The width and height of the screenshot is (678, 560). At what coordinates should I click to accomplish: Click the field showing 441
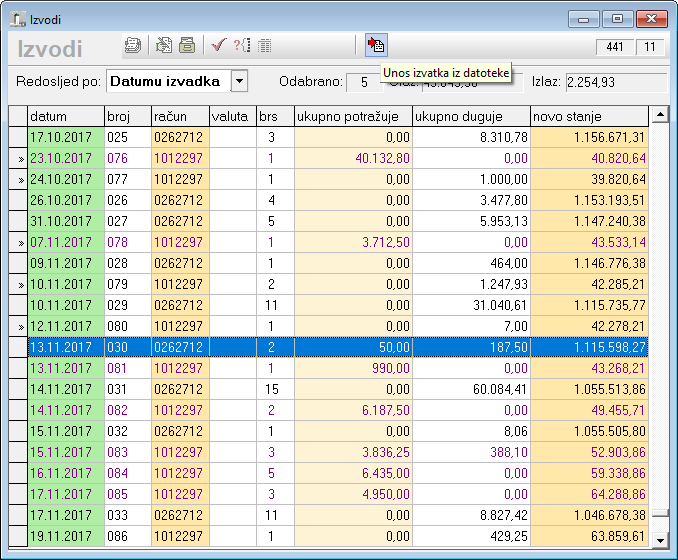click(615, 47)
